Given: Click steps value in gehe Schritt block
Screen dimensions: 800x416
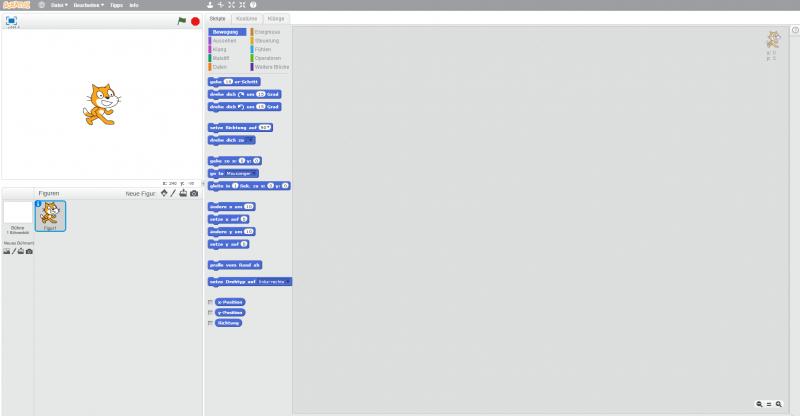Looking at the screenshot, I should 228,82.
